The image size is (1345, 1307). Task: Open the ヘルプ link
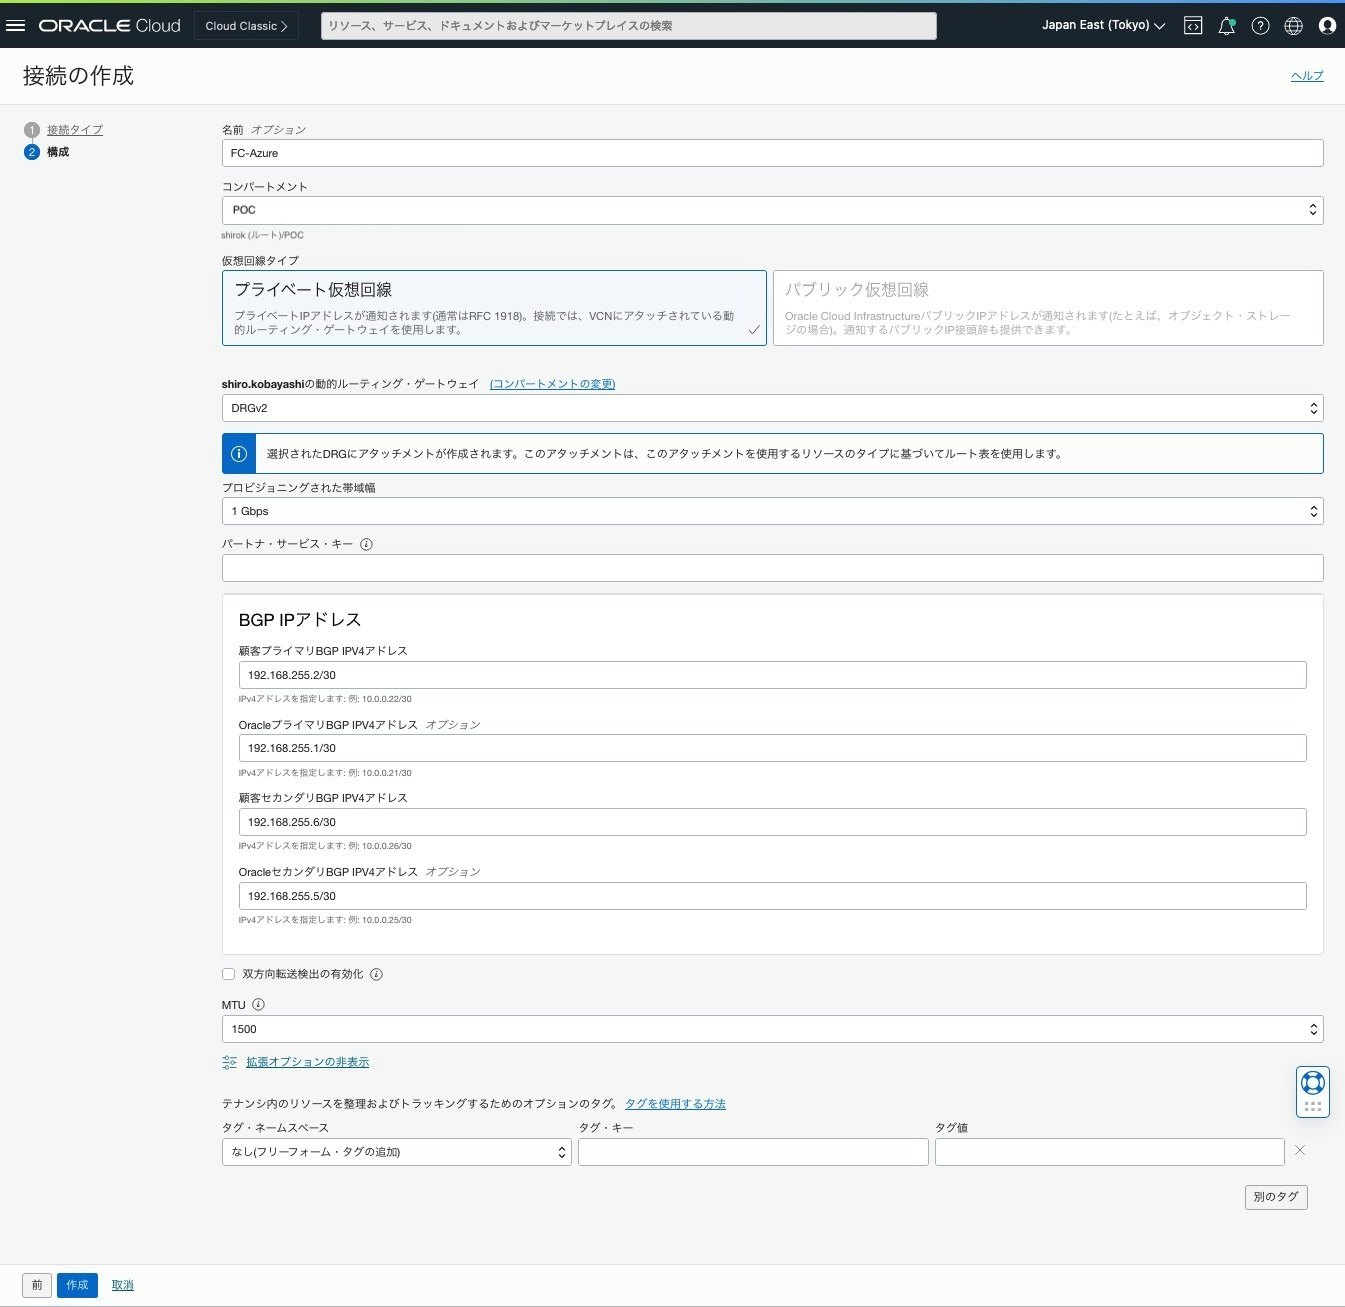tap(1307, 76)
